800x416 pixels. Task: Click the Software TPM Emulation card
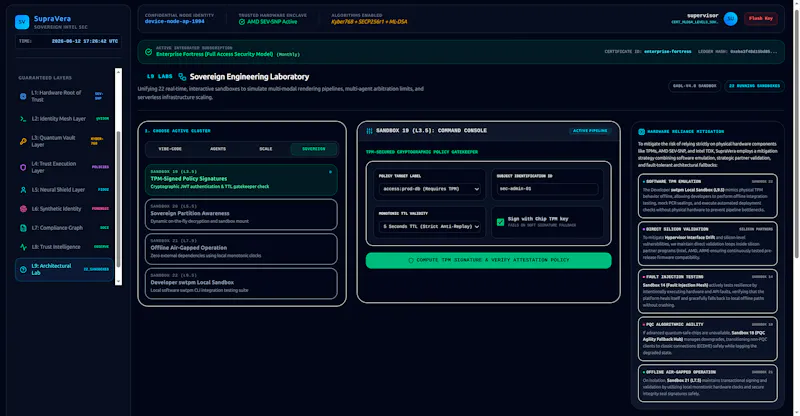tap(708, 195)
